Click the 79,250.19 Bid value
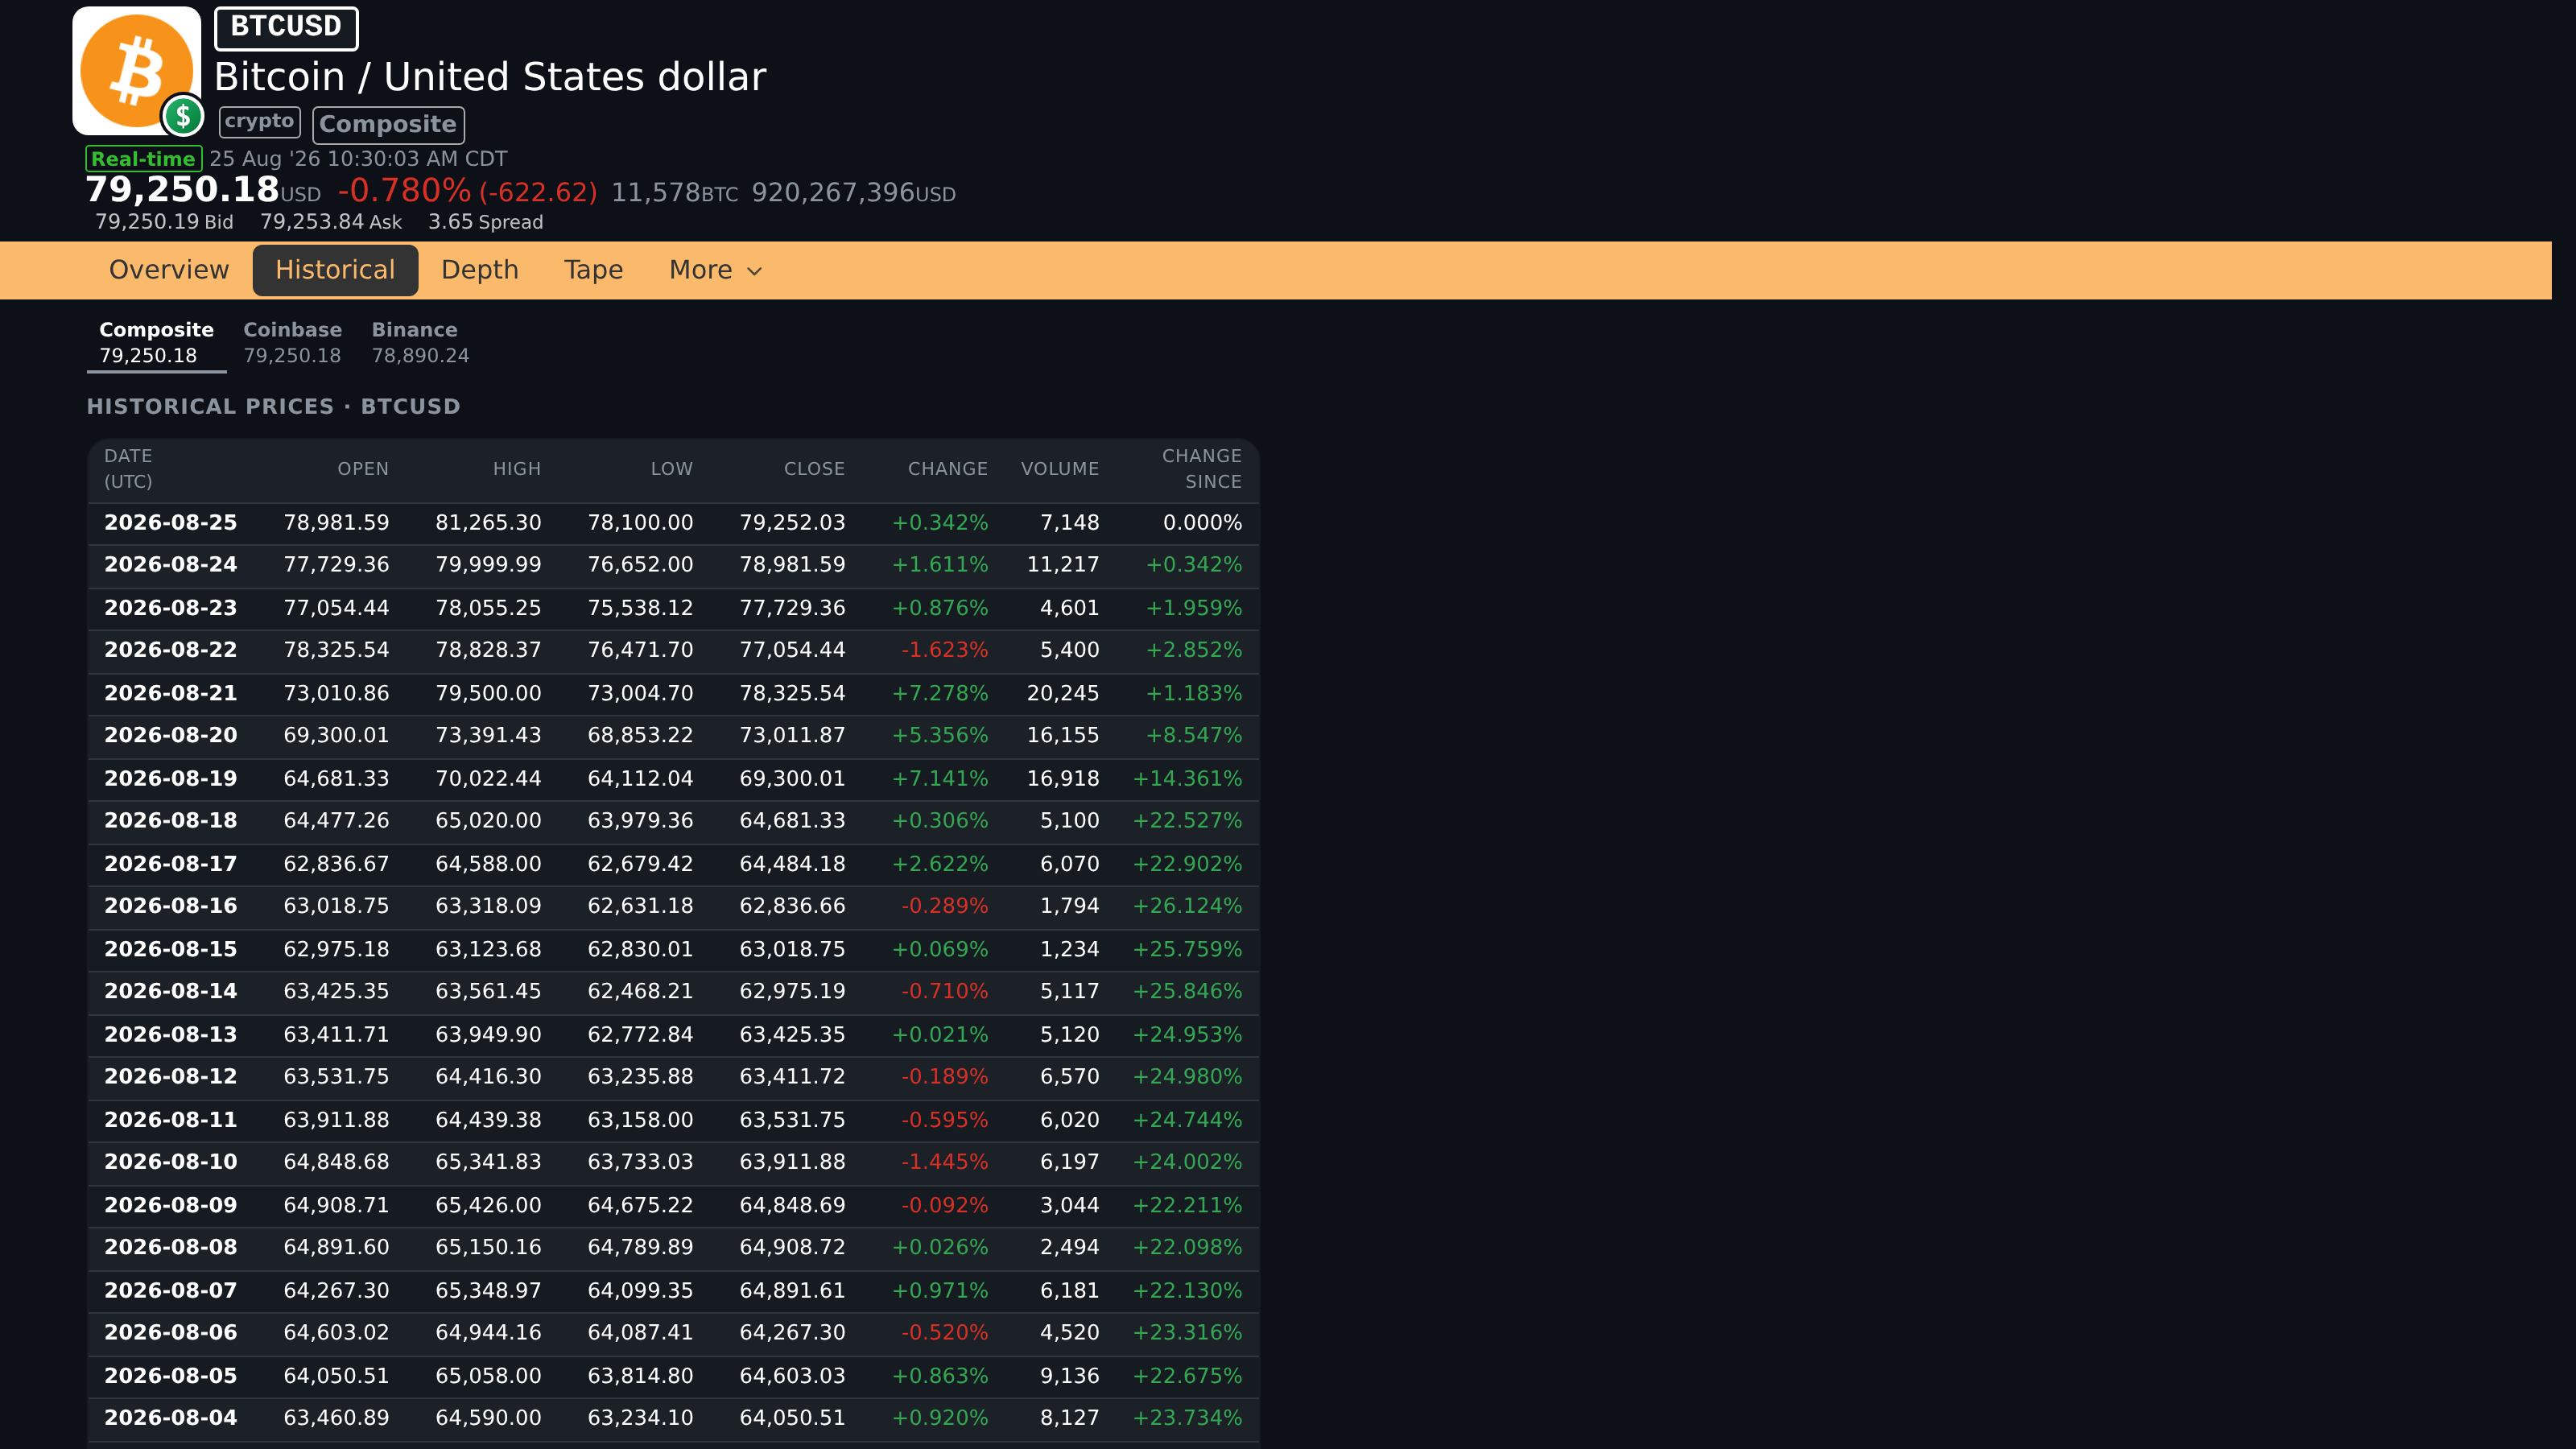The width and height of the screenshot is (2576, 1449). 164,222
